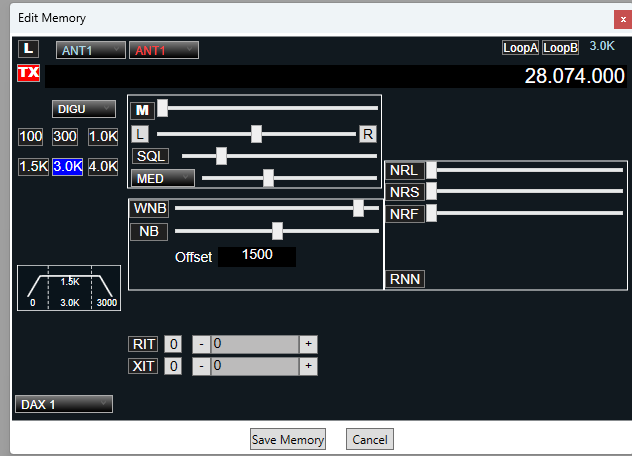Click the RIT zero reset button
Screen dimensions: 632x456
pos(173,344)
